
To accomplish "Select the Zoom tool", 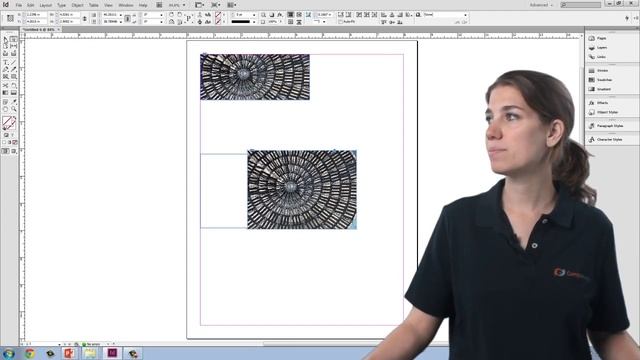I will [x=13, y=109].
